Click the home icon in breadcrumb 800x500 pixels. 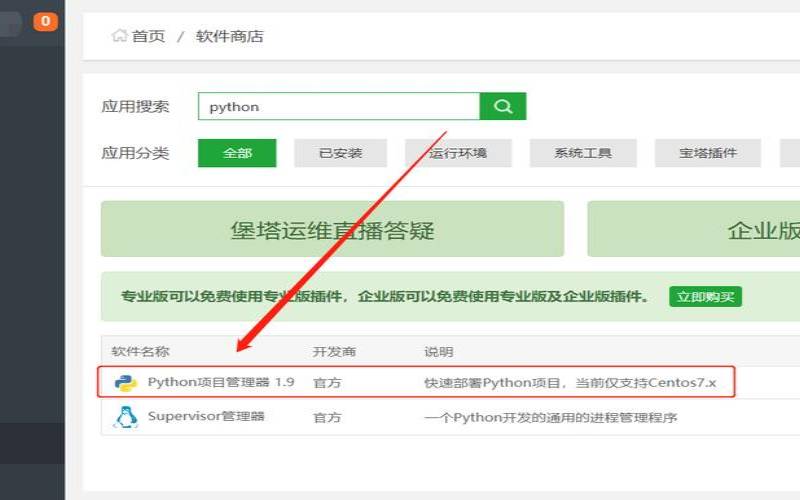click(x=119, y=36)
